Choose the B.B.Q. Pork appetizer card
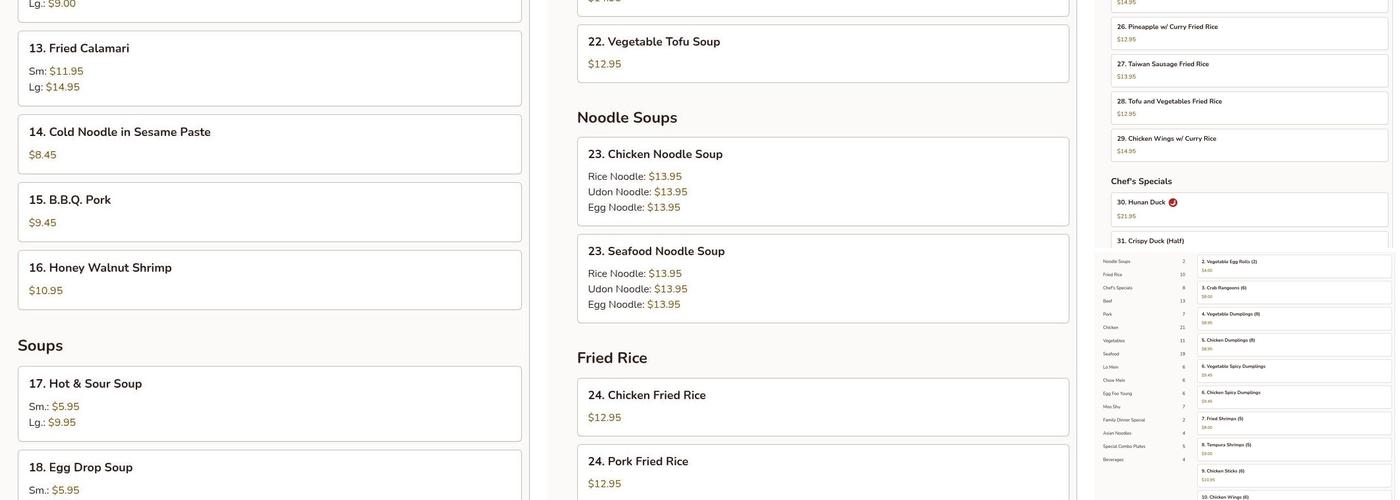 pyautogui.click(x=269, y=212)
